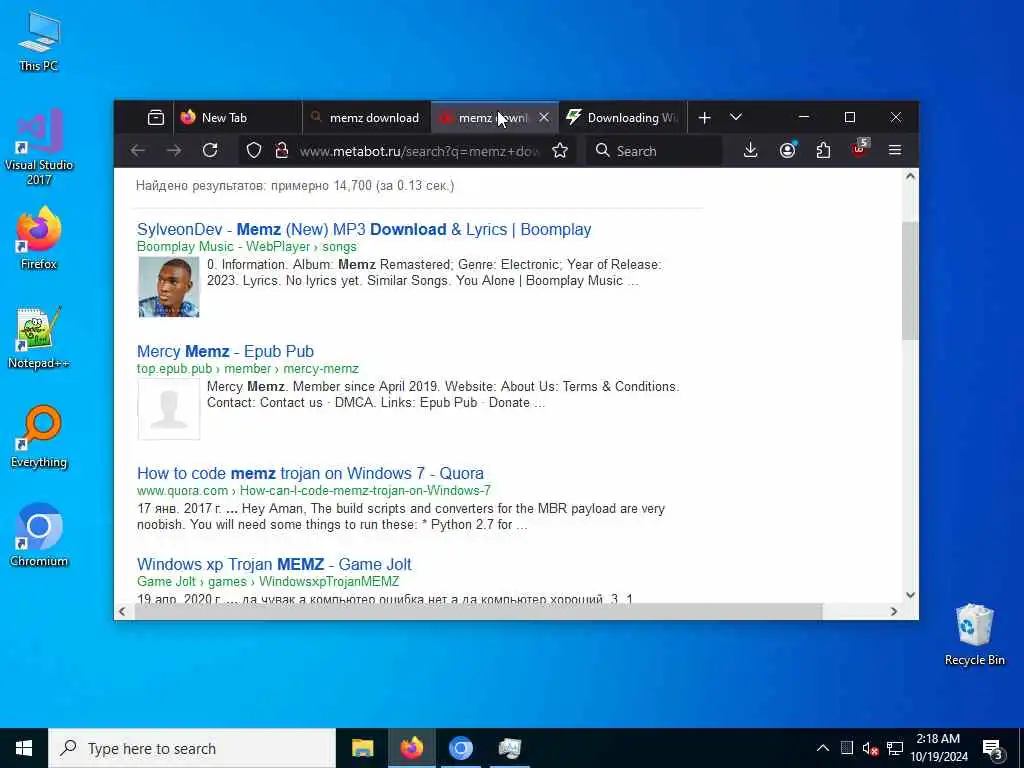Go forward one page in Firefox
This screenshot has height=768, width=1024.
(174, 151)
